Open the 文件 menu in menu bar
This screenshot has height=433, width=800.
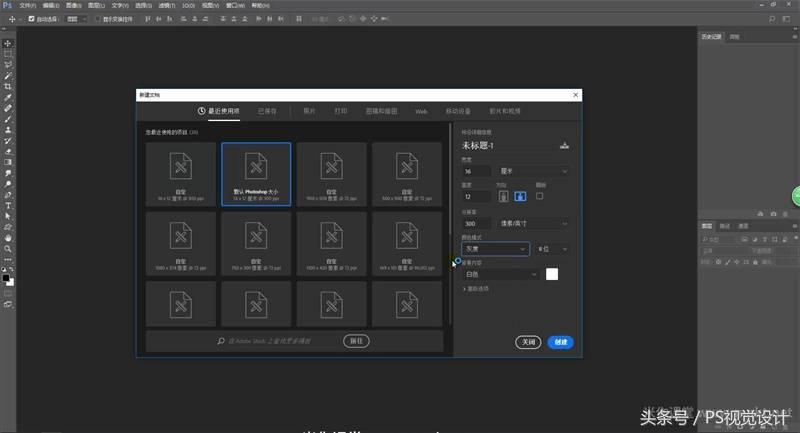27,5
